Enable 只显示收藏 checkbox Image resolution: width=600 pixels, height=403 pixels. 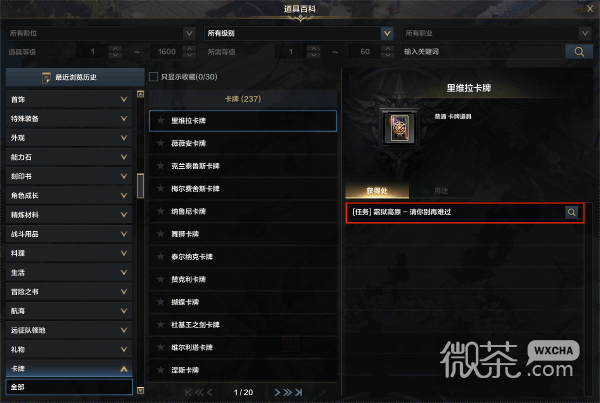click(x=153, y=77)
